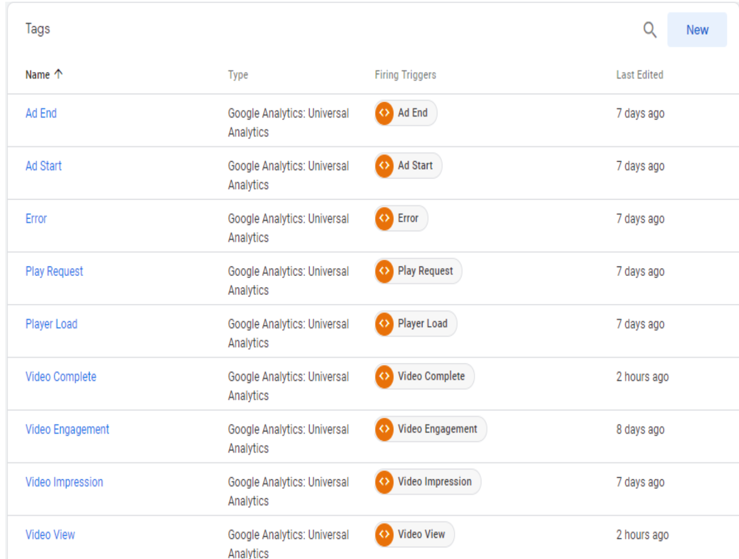The height and width of the screenshot is (559, 739).
Task: Click '7 days ago' in Video Impression row
Action: click(640, 483)
